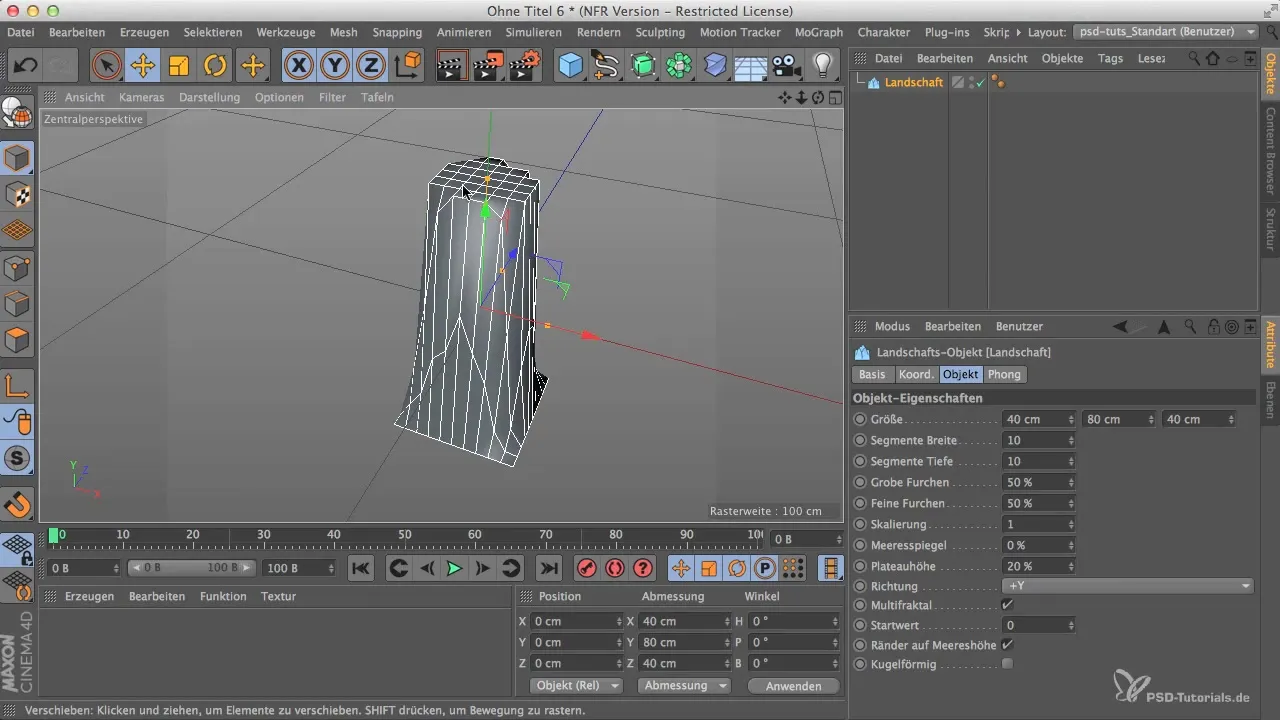Screen dimensions: 1280x720
Task: Toggle Landschaft object visibility dots
Action: tap(970, 83)
